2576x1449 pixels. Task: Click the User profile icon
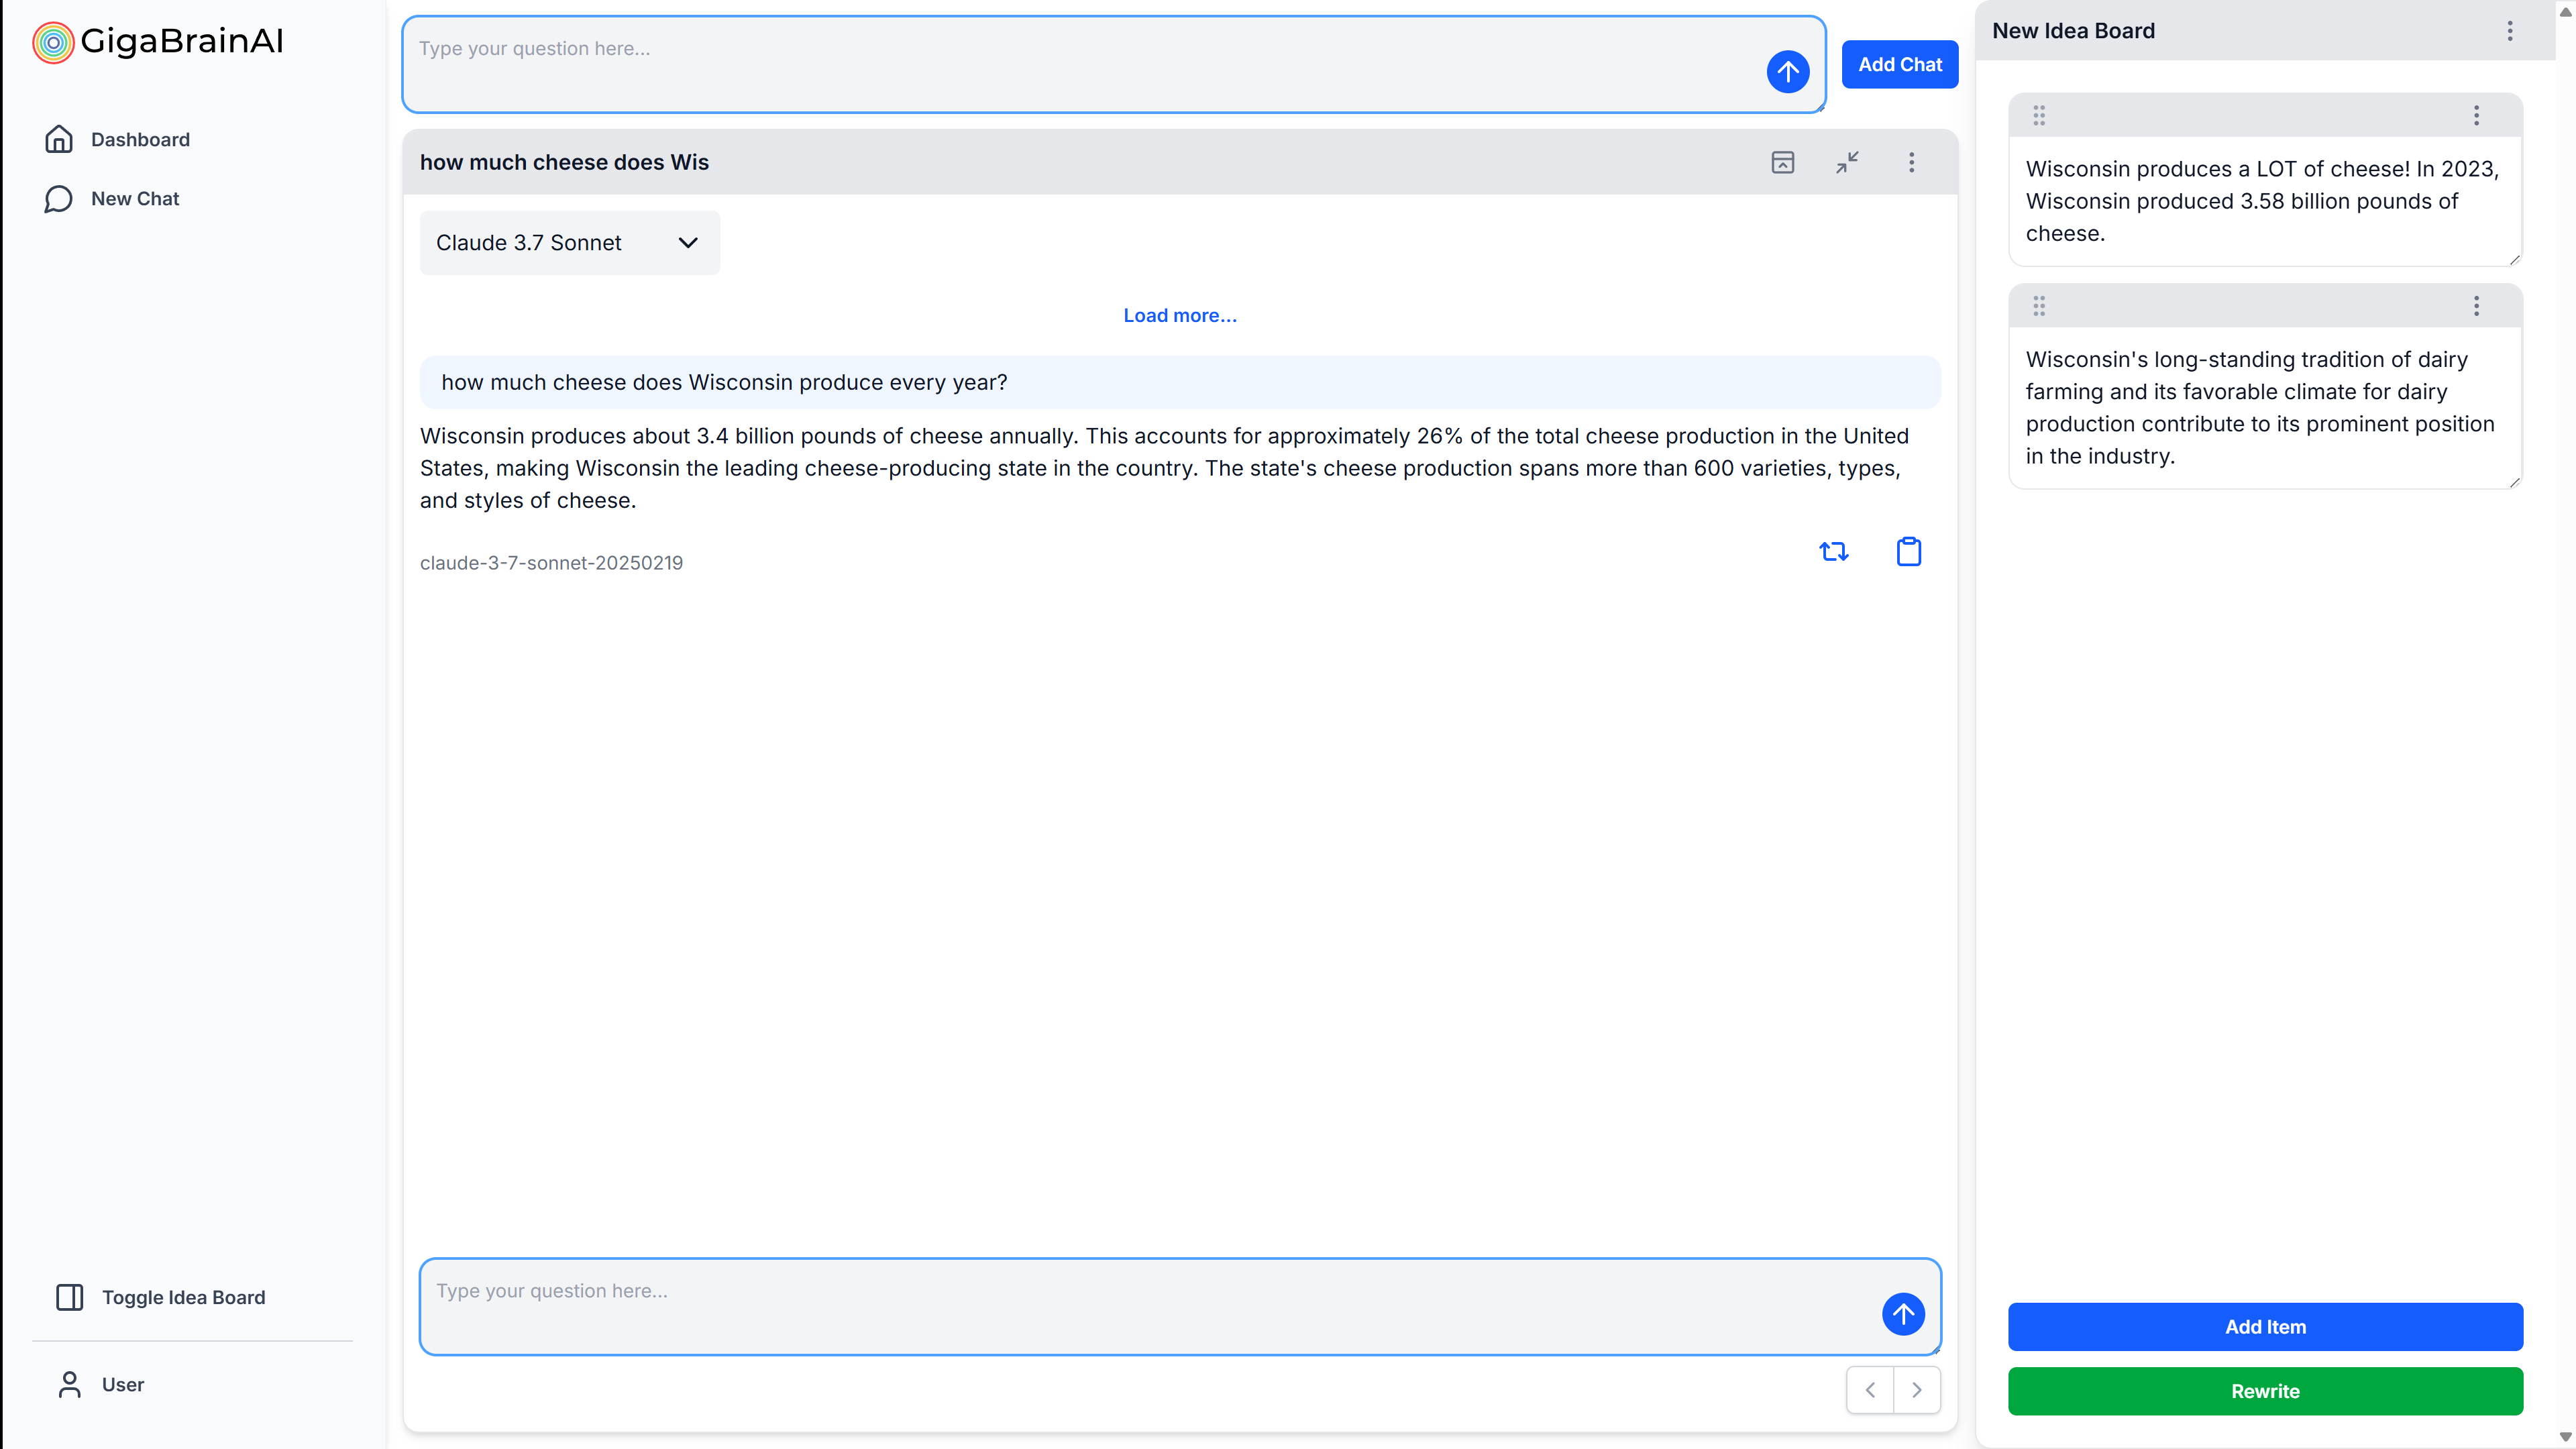click(x=69, y=1385)
